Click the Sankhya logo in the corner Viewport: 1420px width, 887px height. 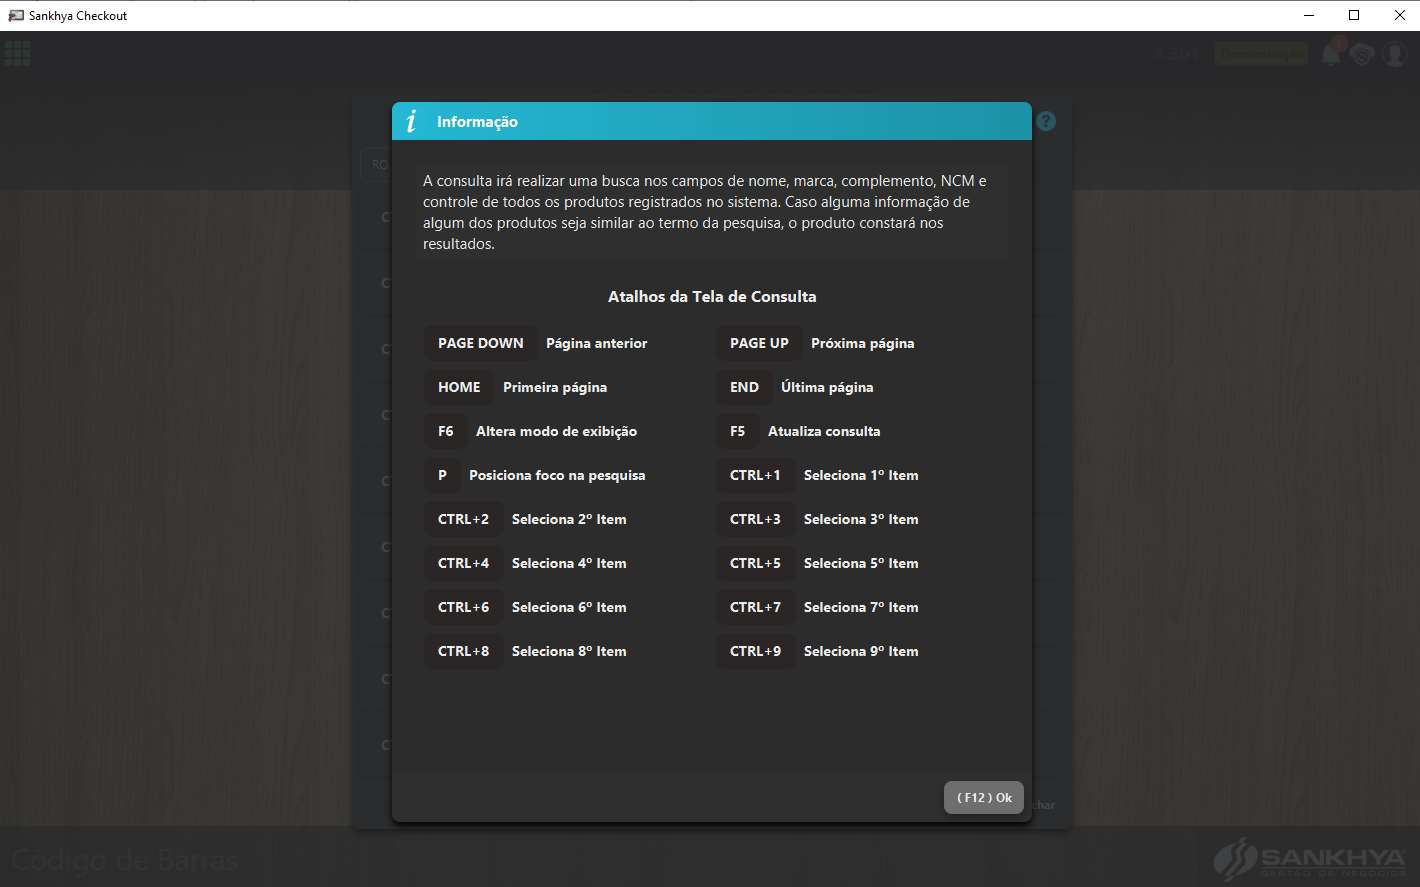tap(1309, 859)
